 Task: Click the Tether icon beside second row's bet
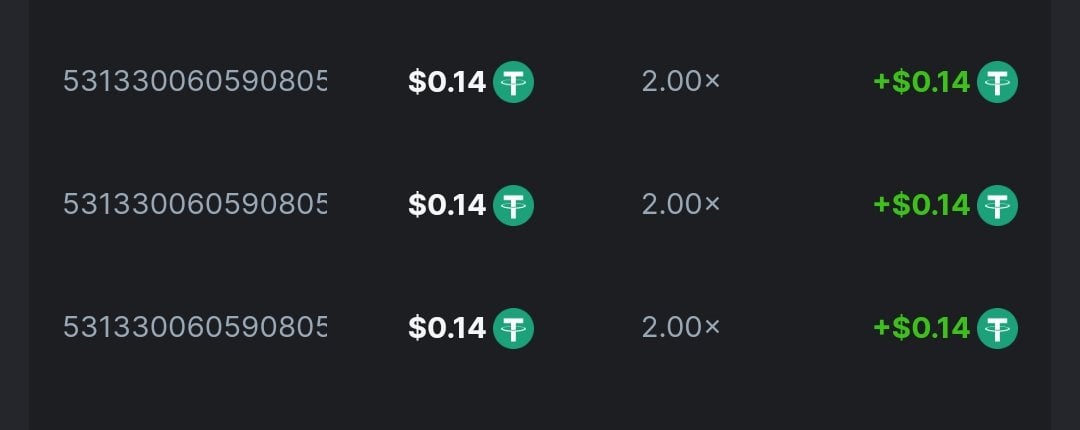513,205
